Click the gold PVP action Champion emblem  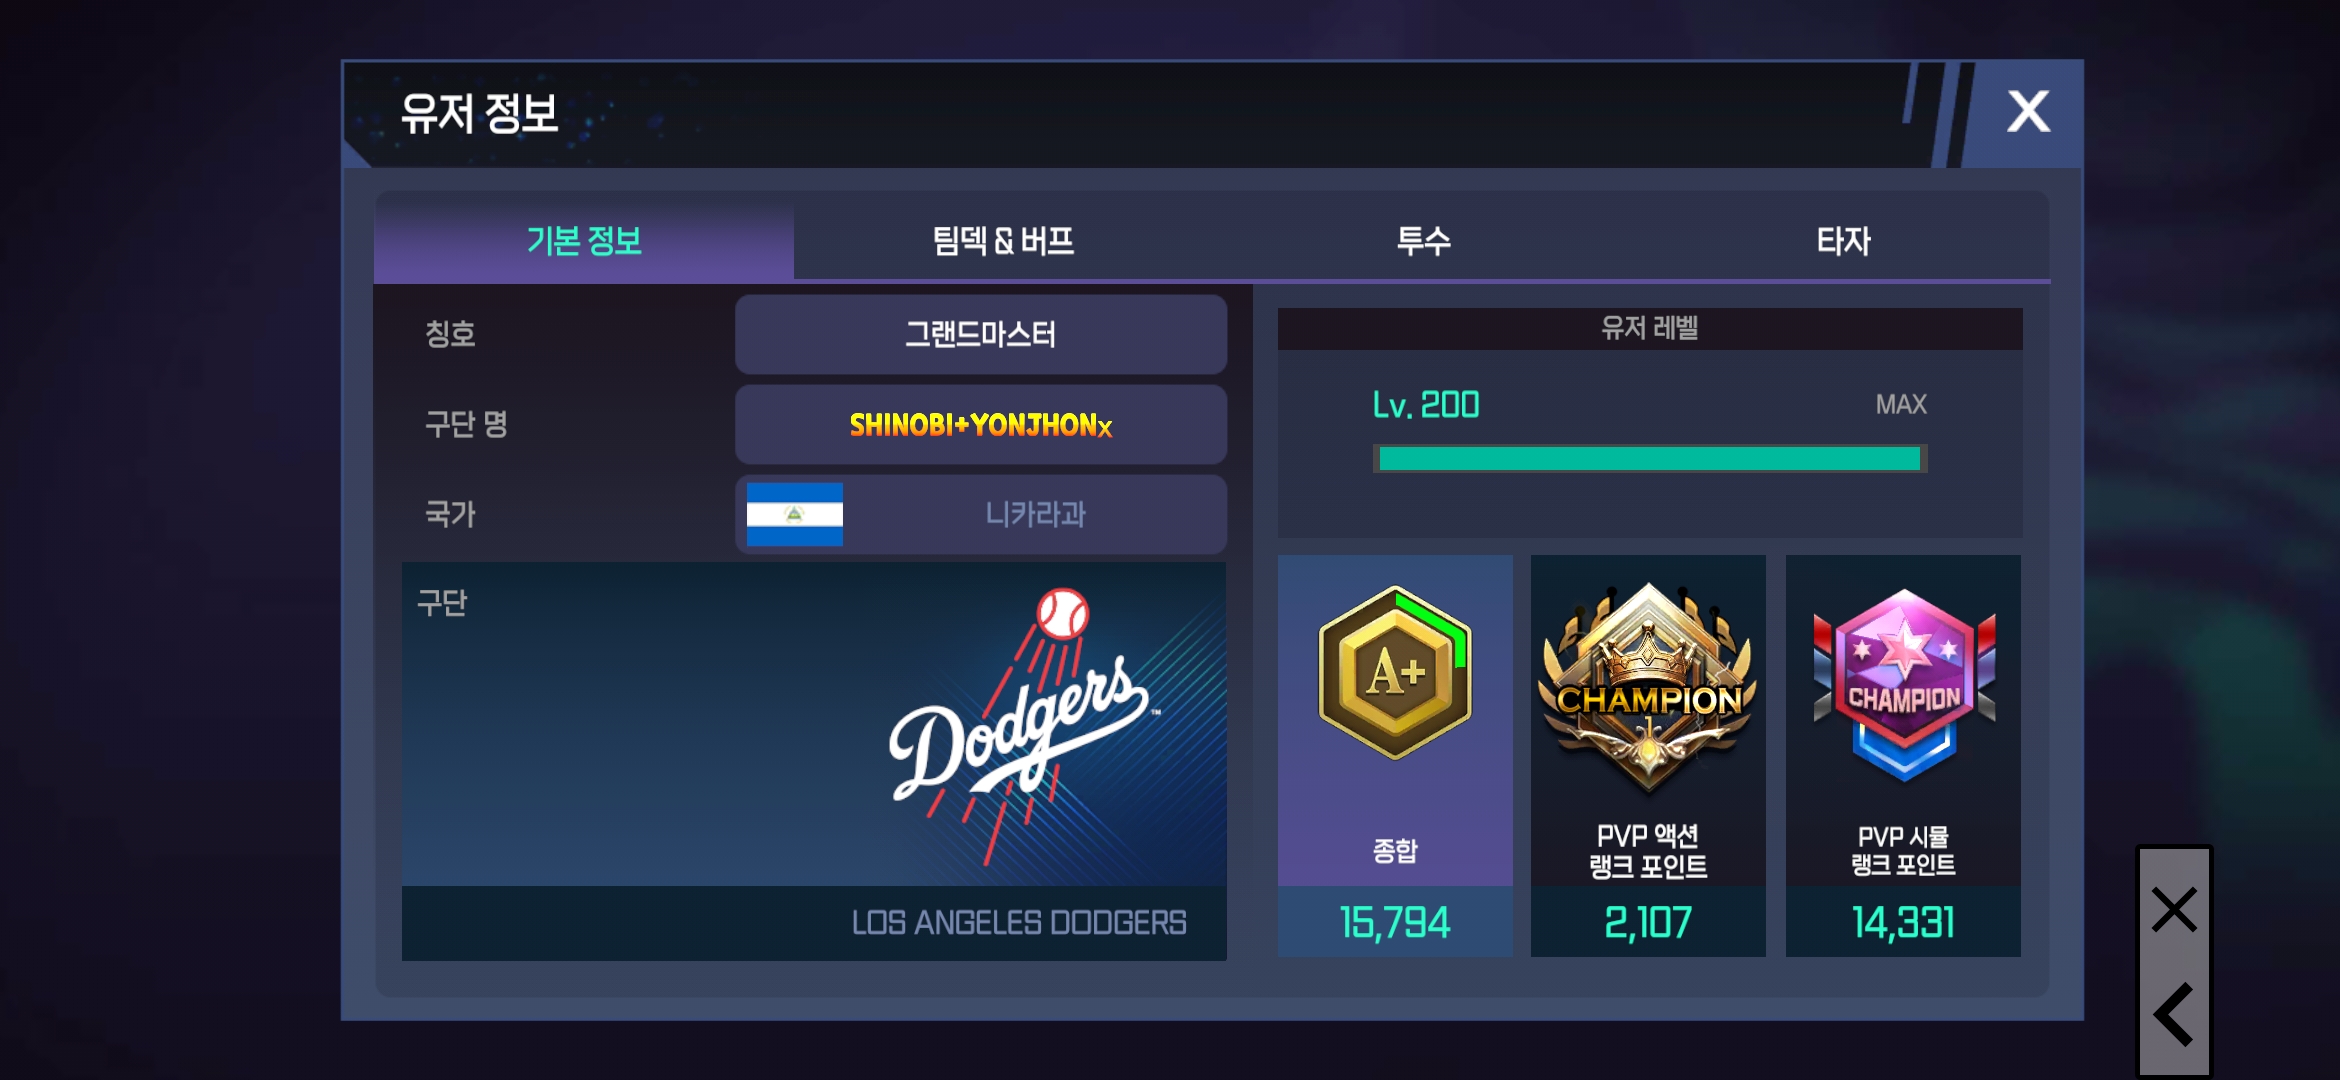point(1648,690)
